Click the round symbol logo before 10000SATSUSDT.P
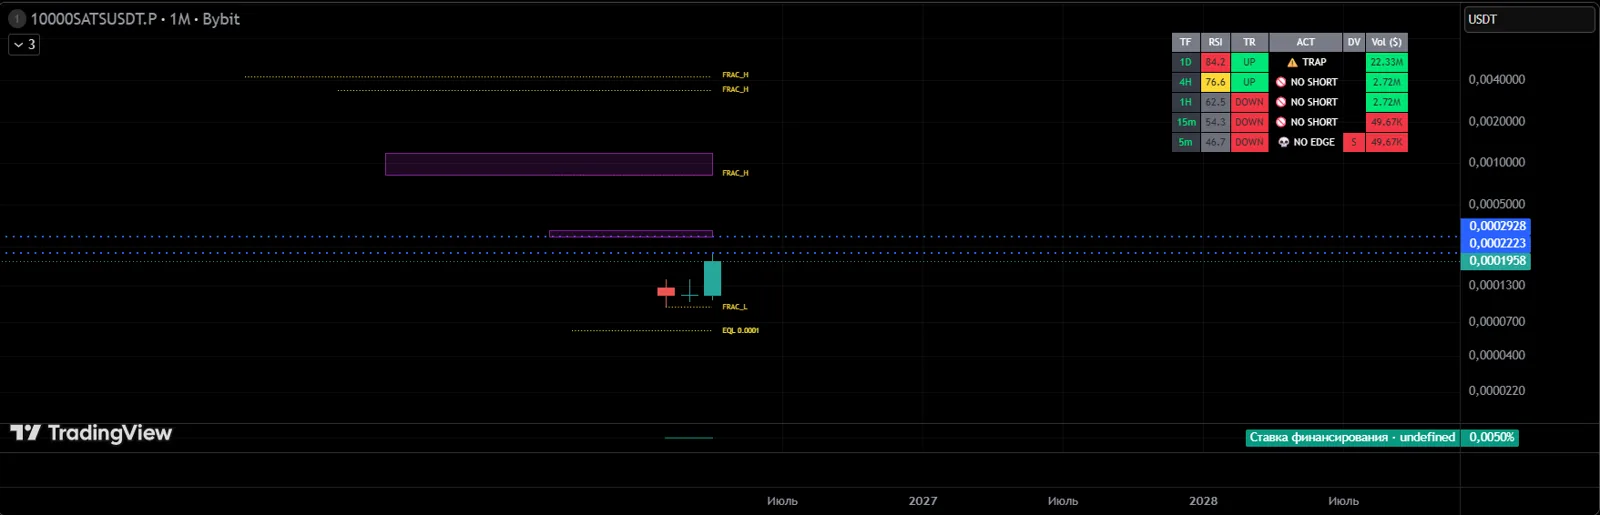 (16, 19)
